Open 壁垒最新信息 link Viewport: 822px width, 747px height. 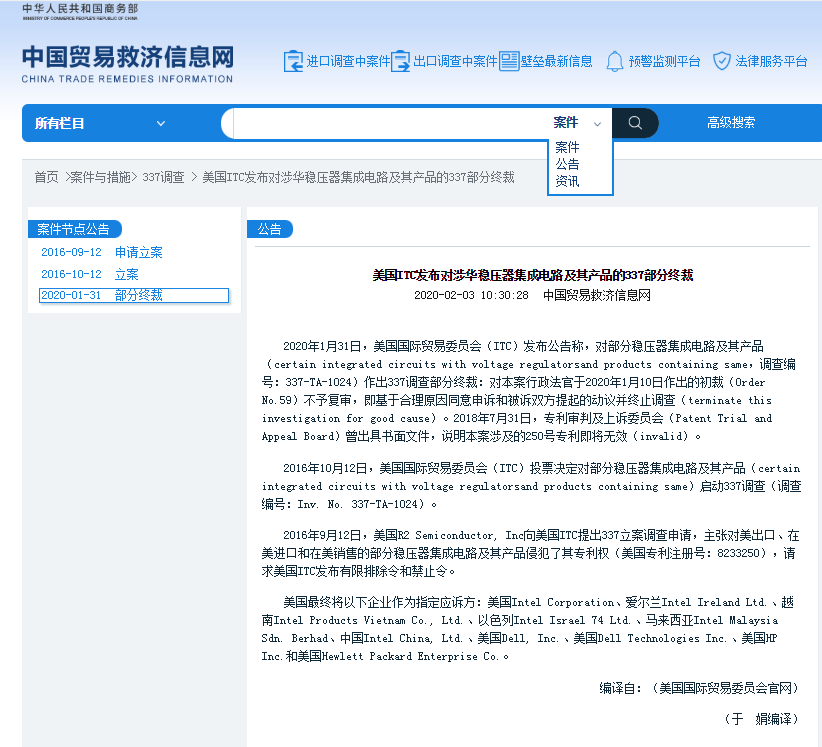556,61
